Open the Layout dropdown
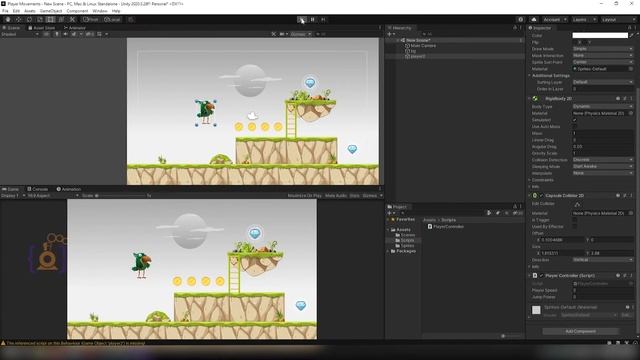 [618, 20]
